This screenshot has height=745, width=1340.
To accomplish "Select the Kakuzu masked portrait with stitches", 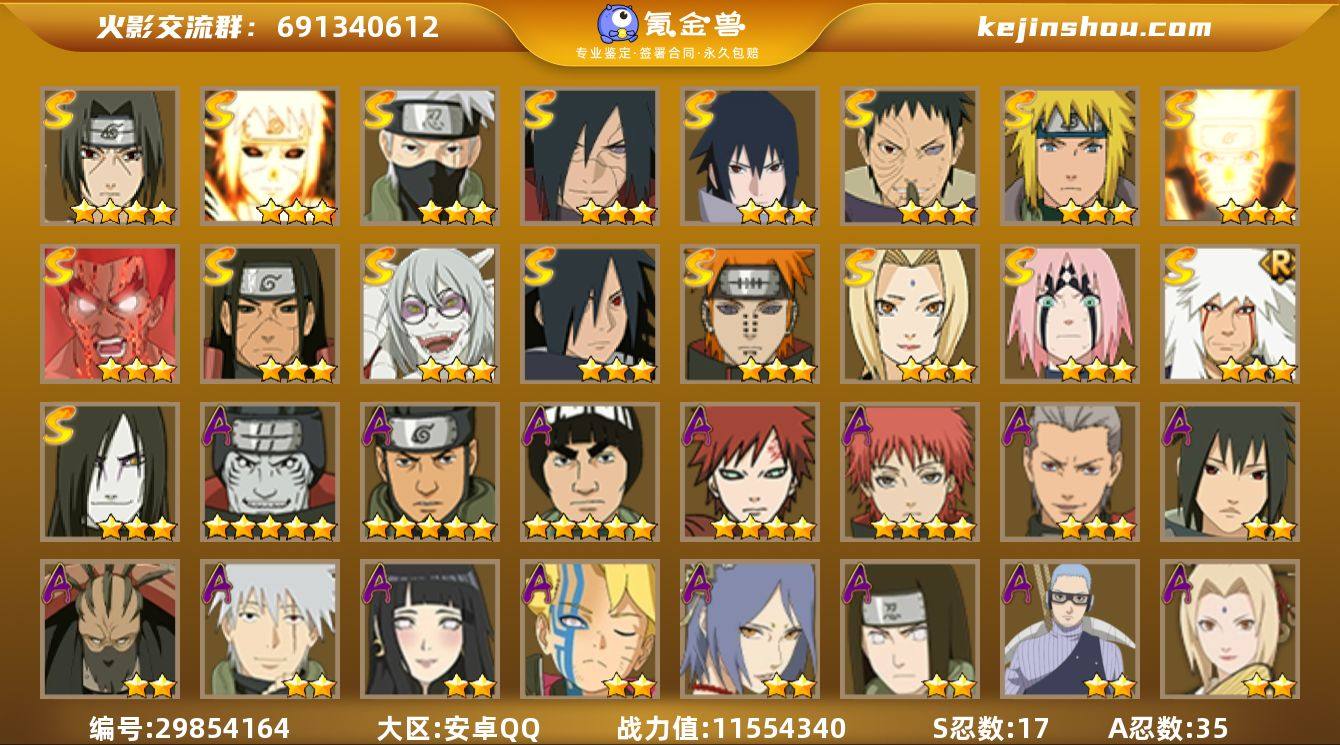I will (x=109, y=629).
